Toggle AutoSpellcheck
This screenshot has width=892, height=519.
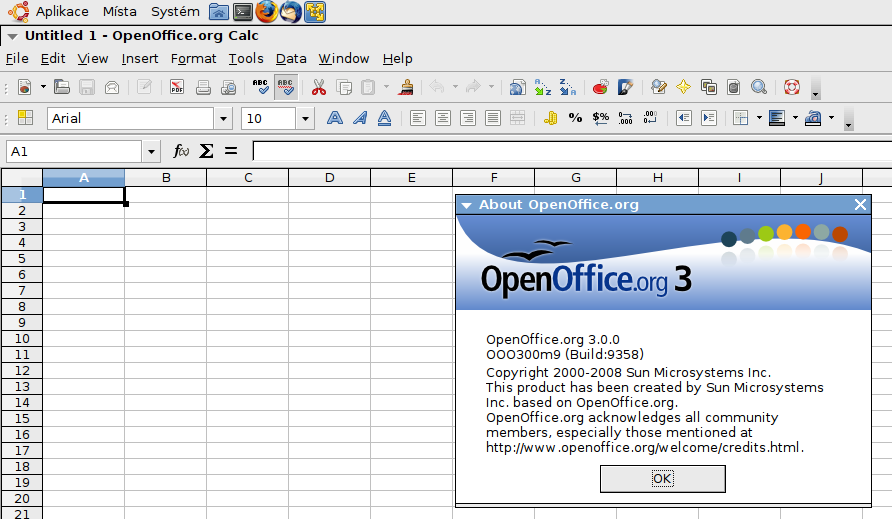(x=286, y=87)
